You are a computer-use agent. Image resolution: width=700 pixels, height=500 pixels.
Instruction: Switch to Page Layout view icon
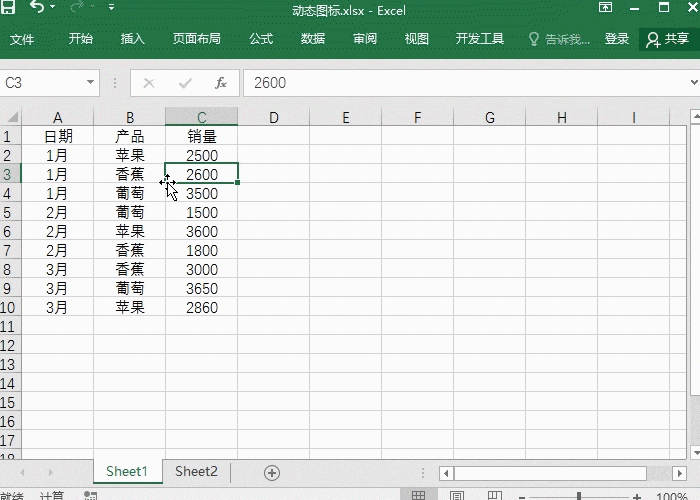click(x=456, y=496)
